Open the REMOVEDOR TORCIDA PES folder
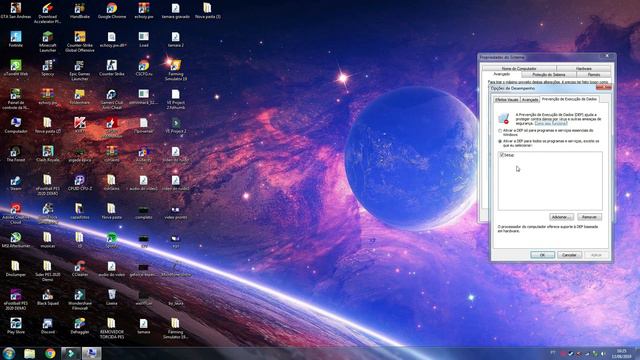The width and height of the screenshot is (640, 360). 111,328
